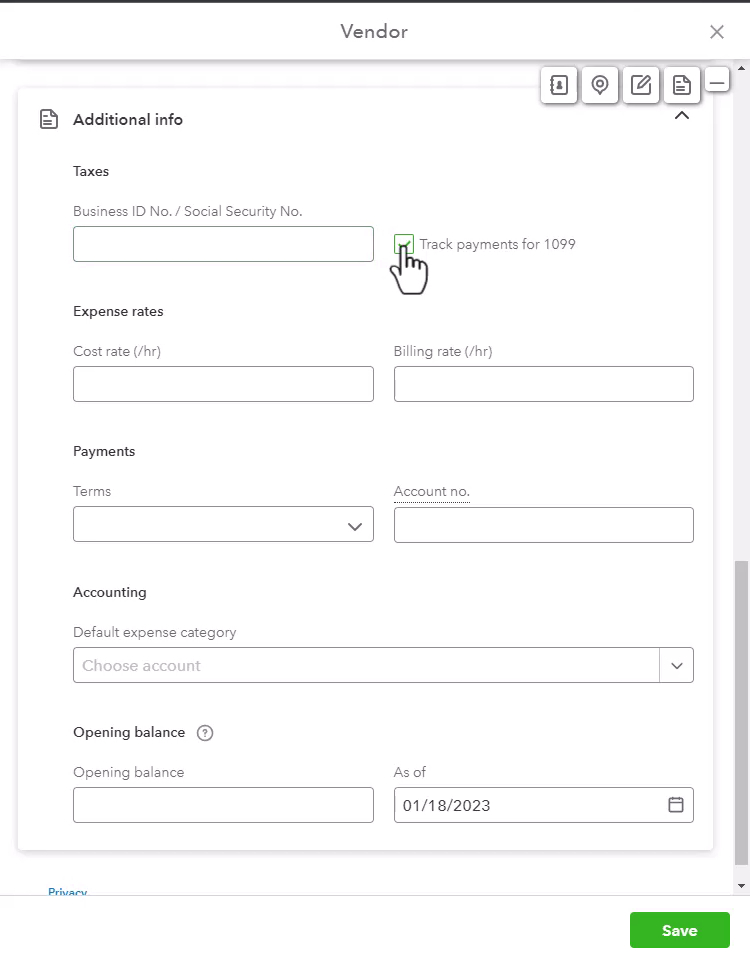The image size is (750, 956).
Task: Collapse the Additional info section chevron
Action: tap(682, 115)
